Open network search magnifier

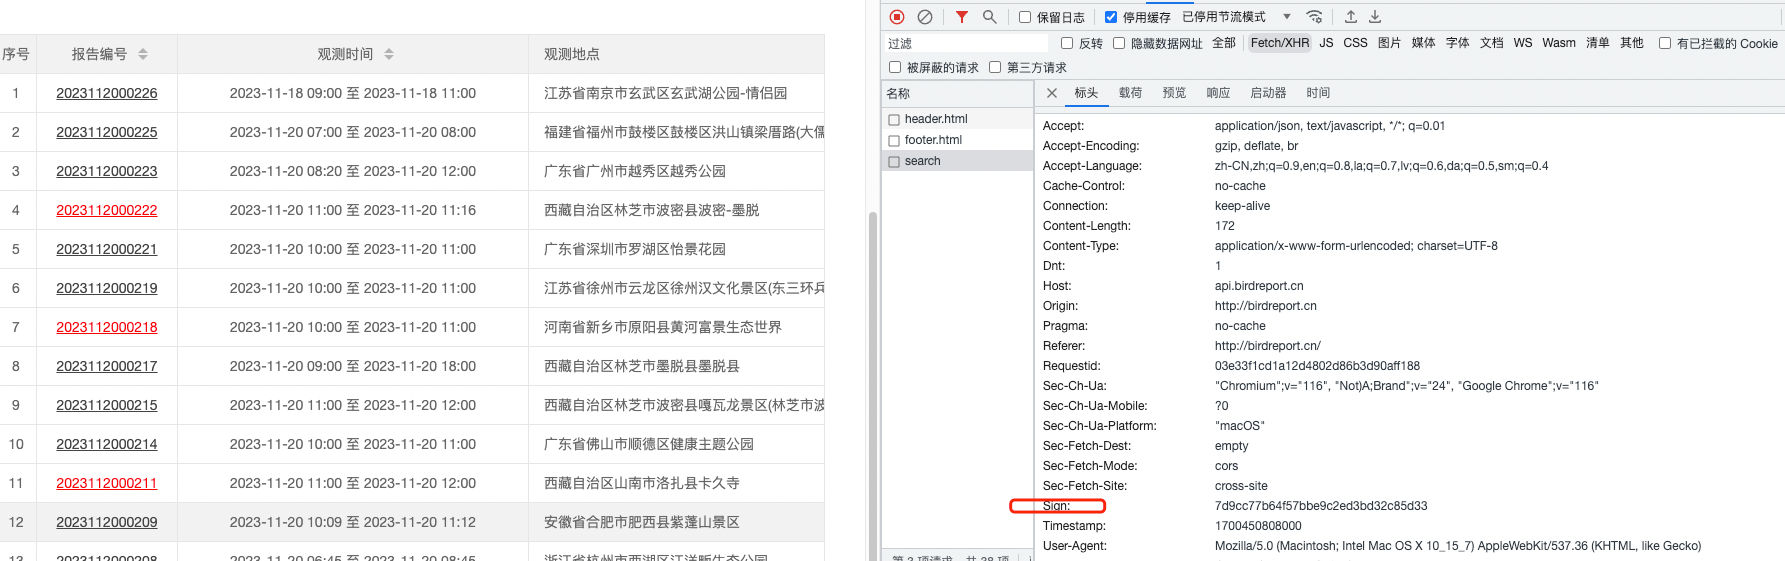tap(989, 17)
